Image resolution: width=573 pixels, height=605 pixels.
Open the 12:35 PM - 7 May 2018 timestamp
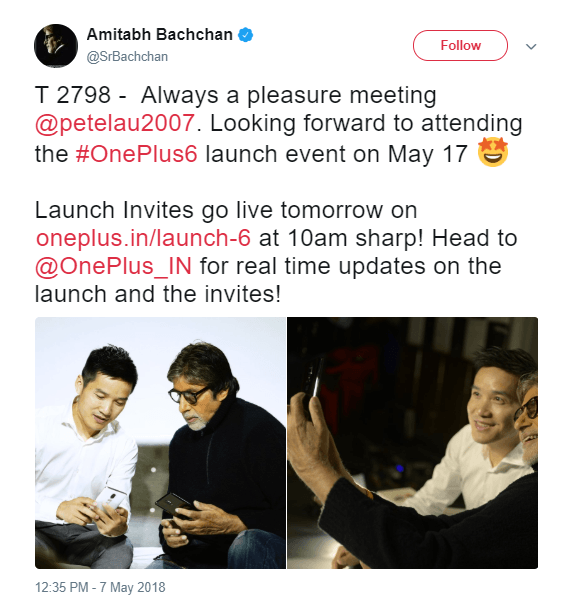click(100, 587)
